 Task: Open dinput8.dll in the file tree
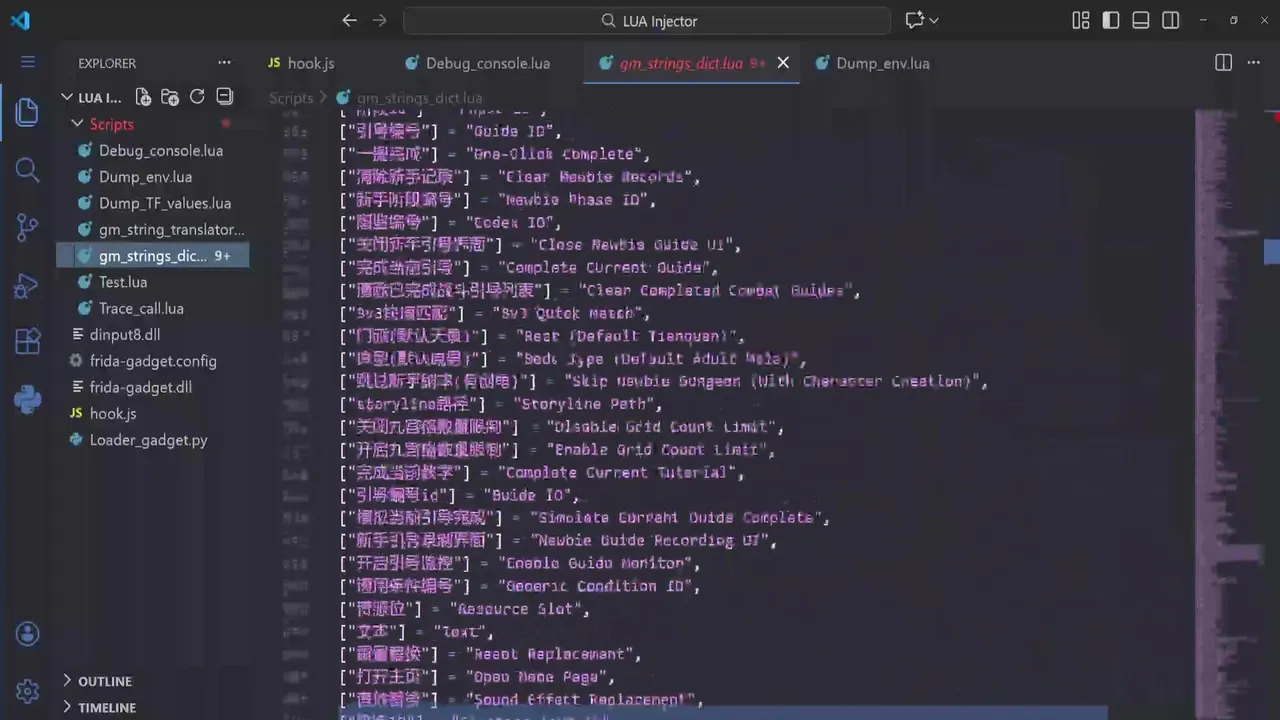coord(153,335)
